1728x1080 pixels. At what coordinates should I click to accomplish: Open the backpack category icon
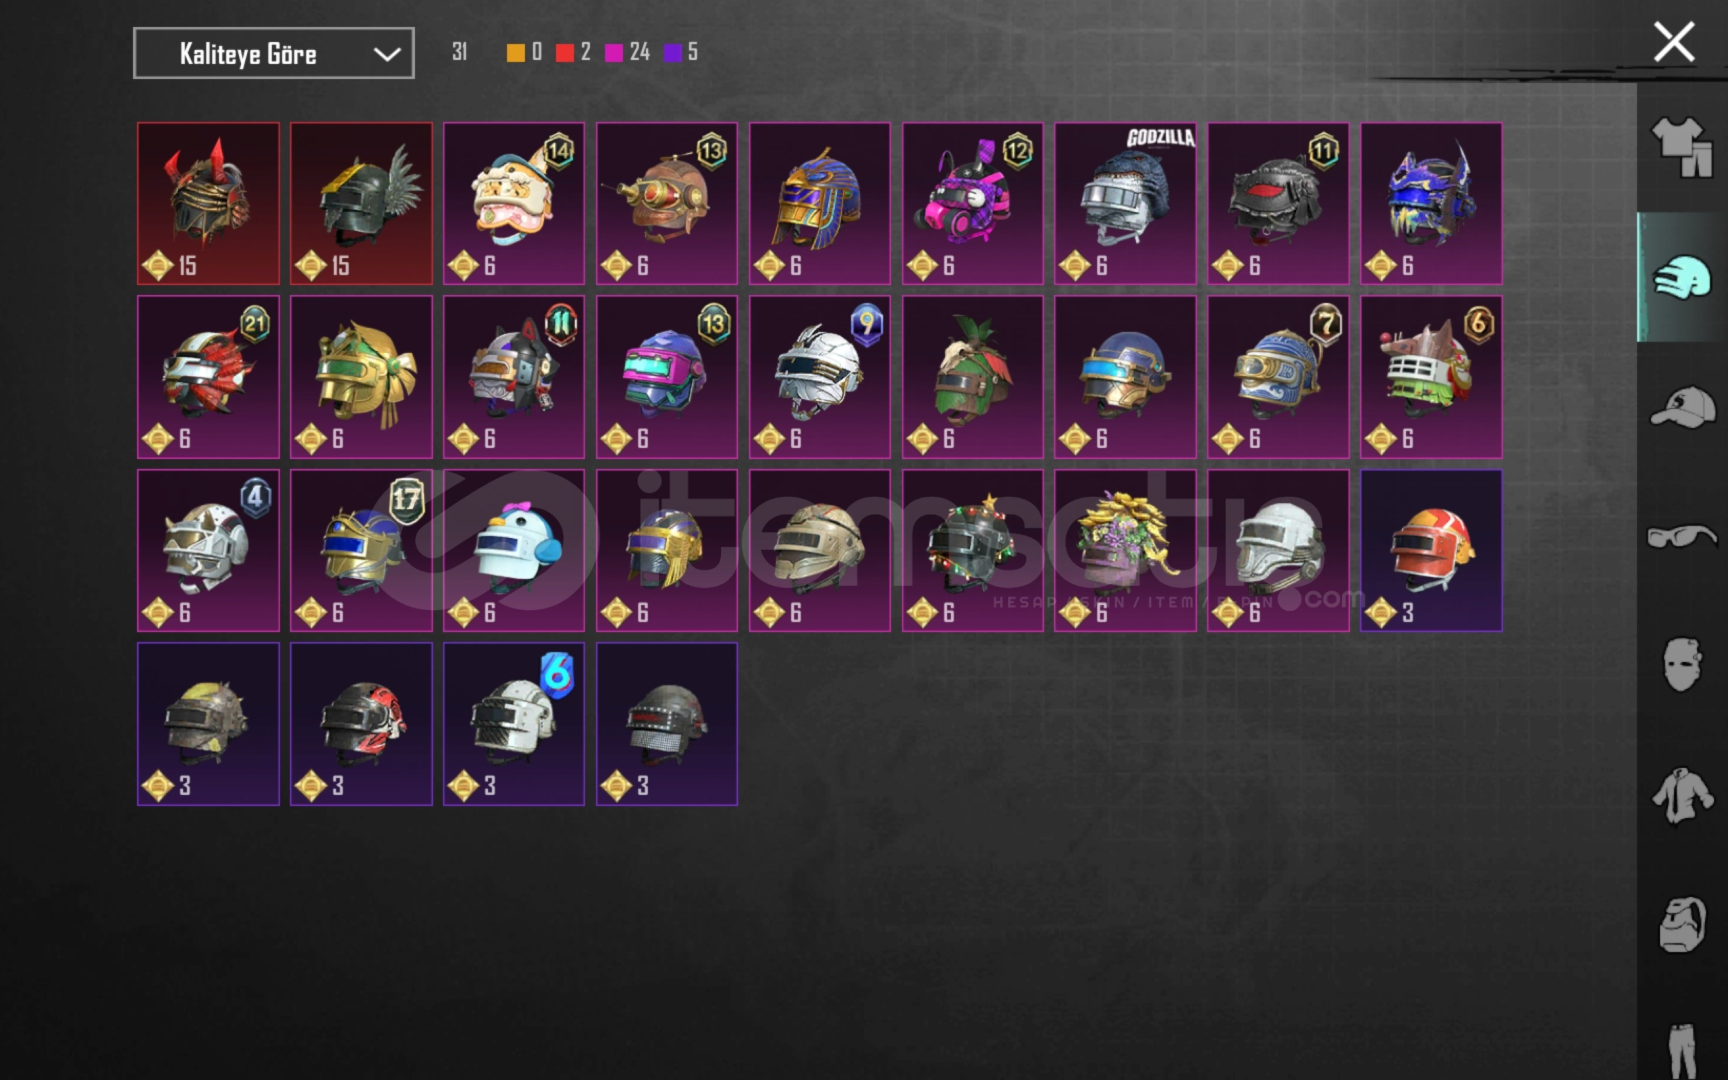tap(1682, 925)
